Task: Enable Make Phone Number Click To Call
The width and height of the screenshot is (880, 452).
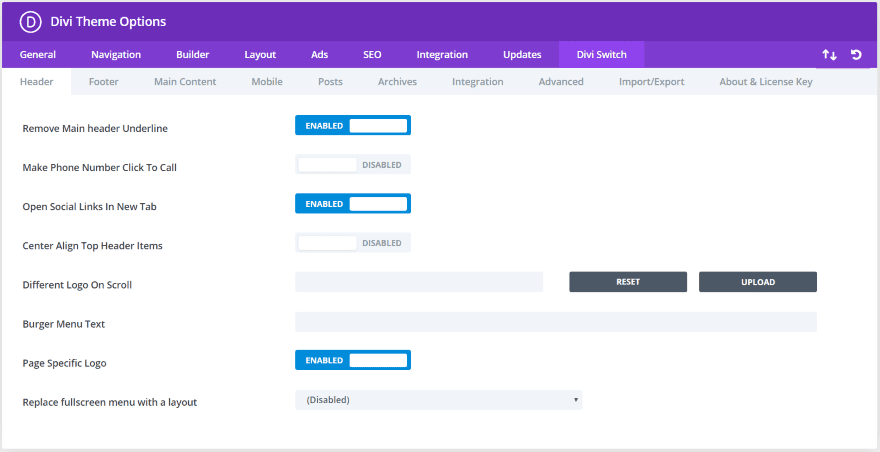Action: (353, 165)
